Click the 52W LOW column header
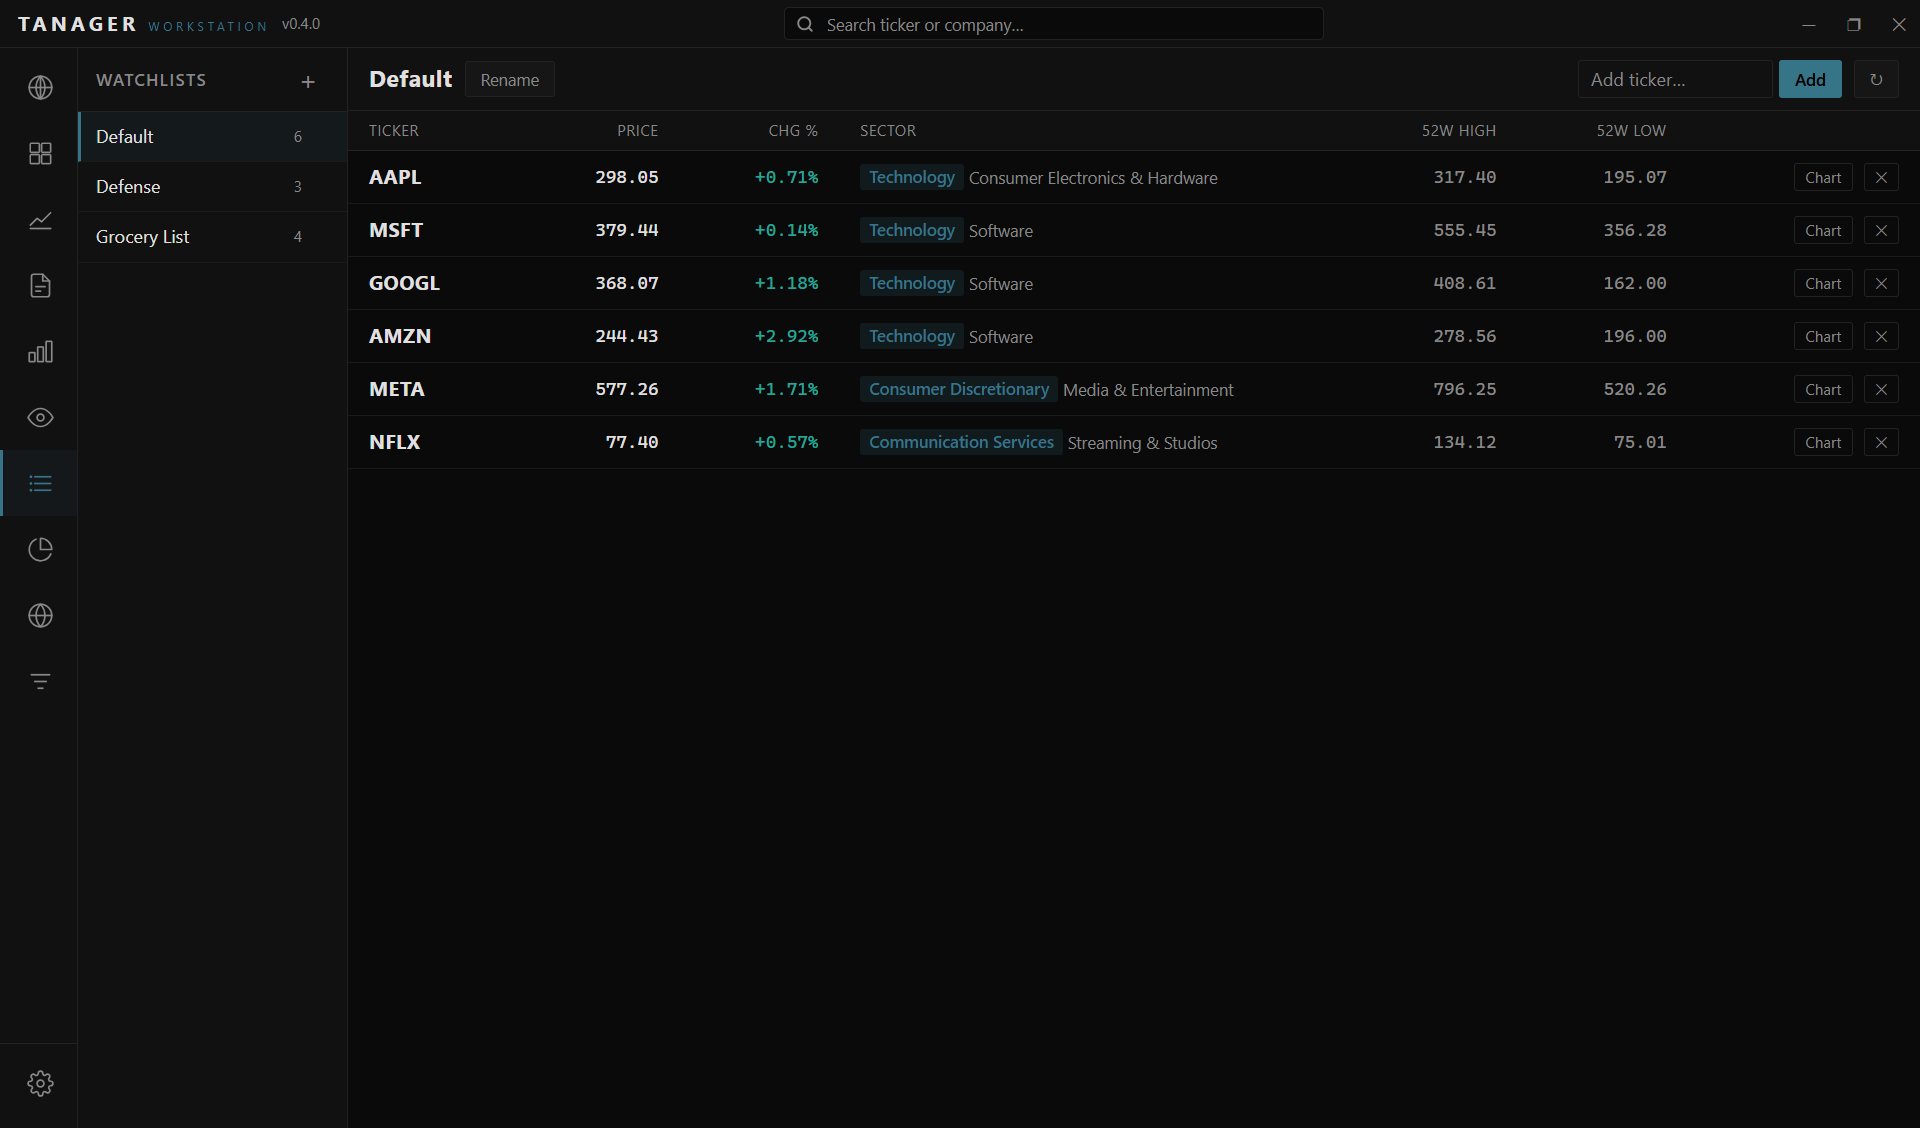The image size is (1920, 1128). click(1631, 131)
